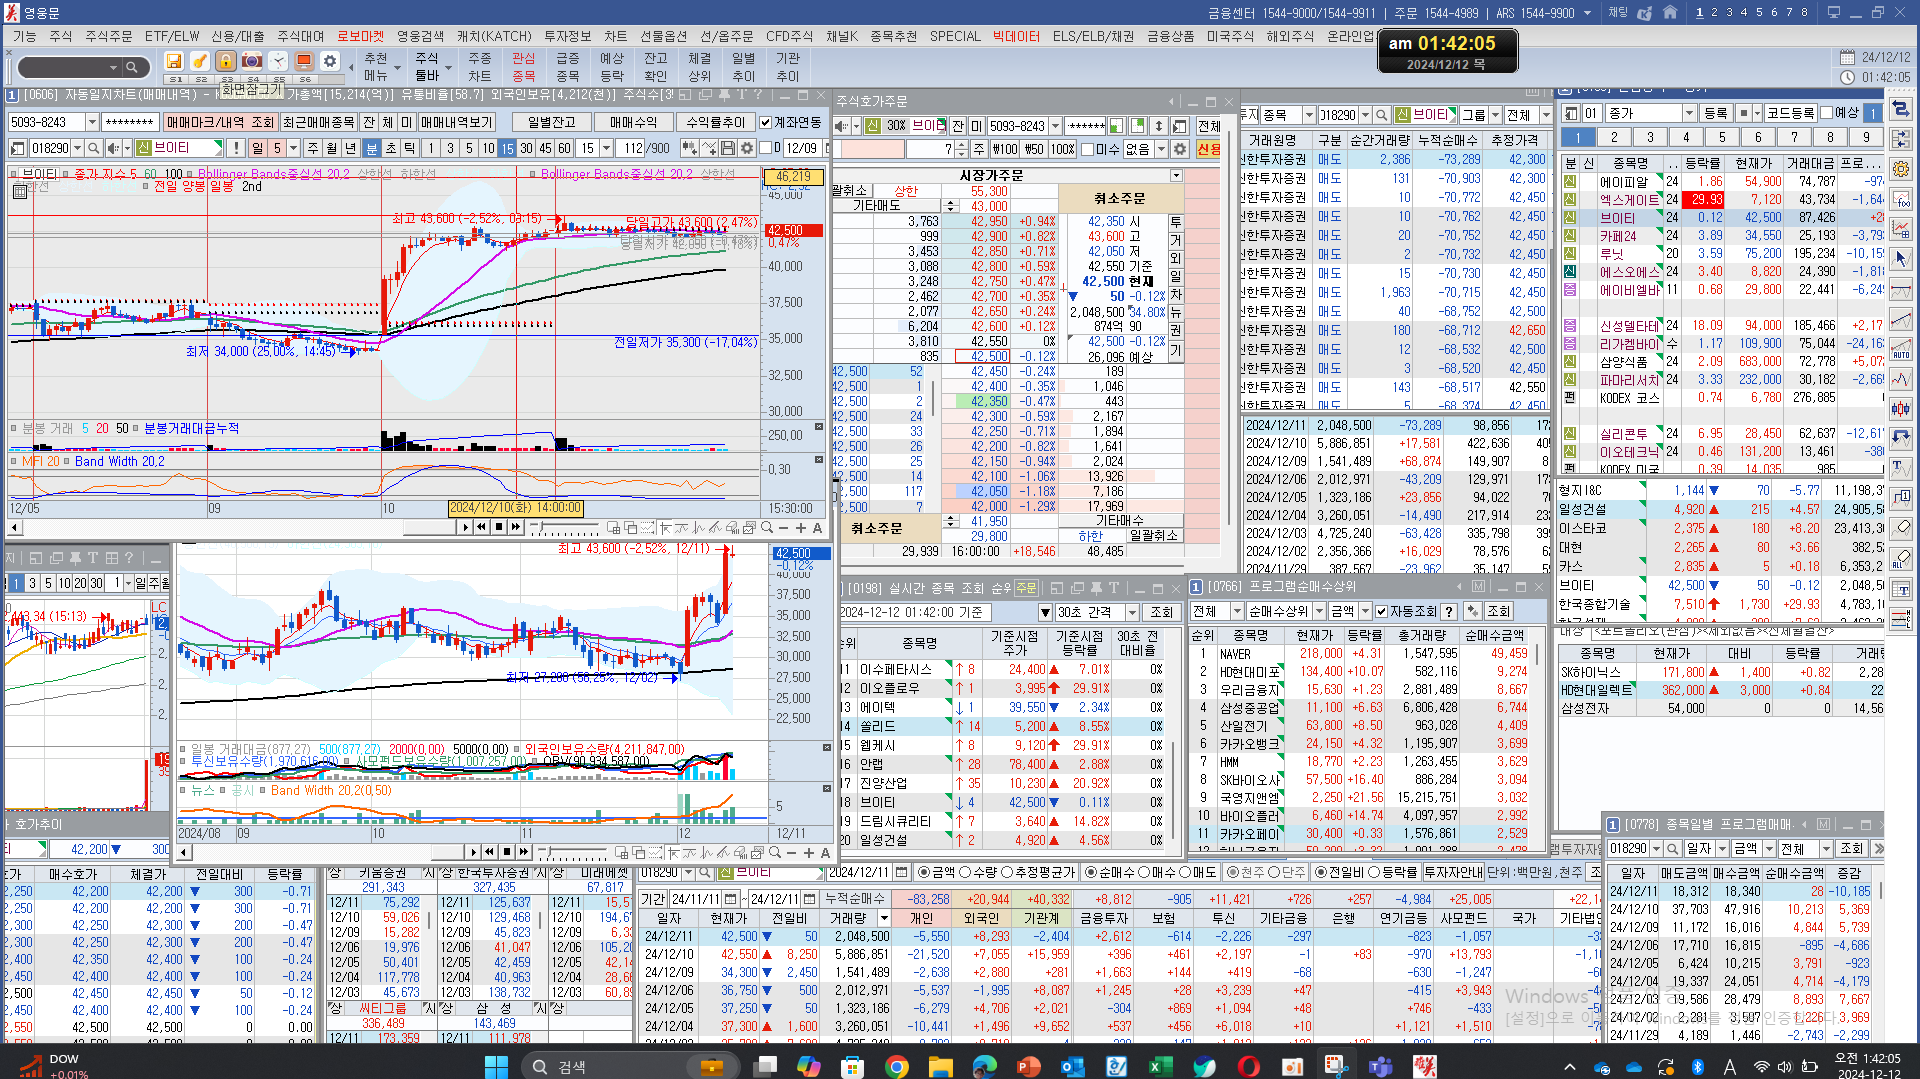Click the chart settings gear icon
The height and width of the screenshot is (1079, 1920).
[x=745, y=148]
